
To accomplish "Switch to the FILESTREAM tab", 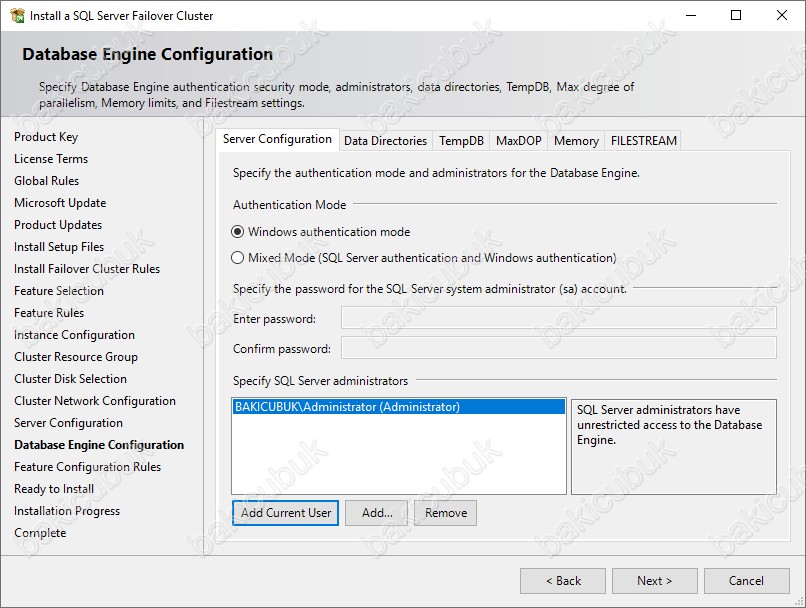I will (x=644, y=141).
